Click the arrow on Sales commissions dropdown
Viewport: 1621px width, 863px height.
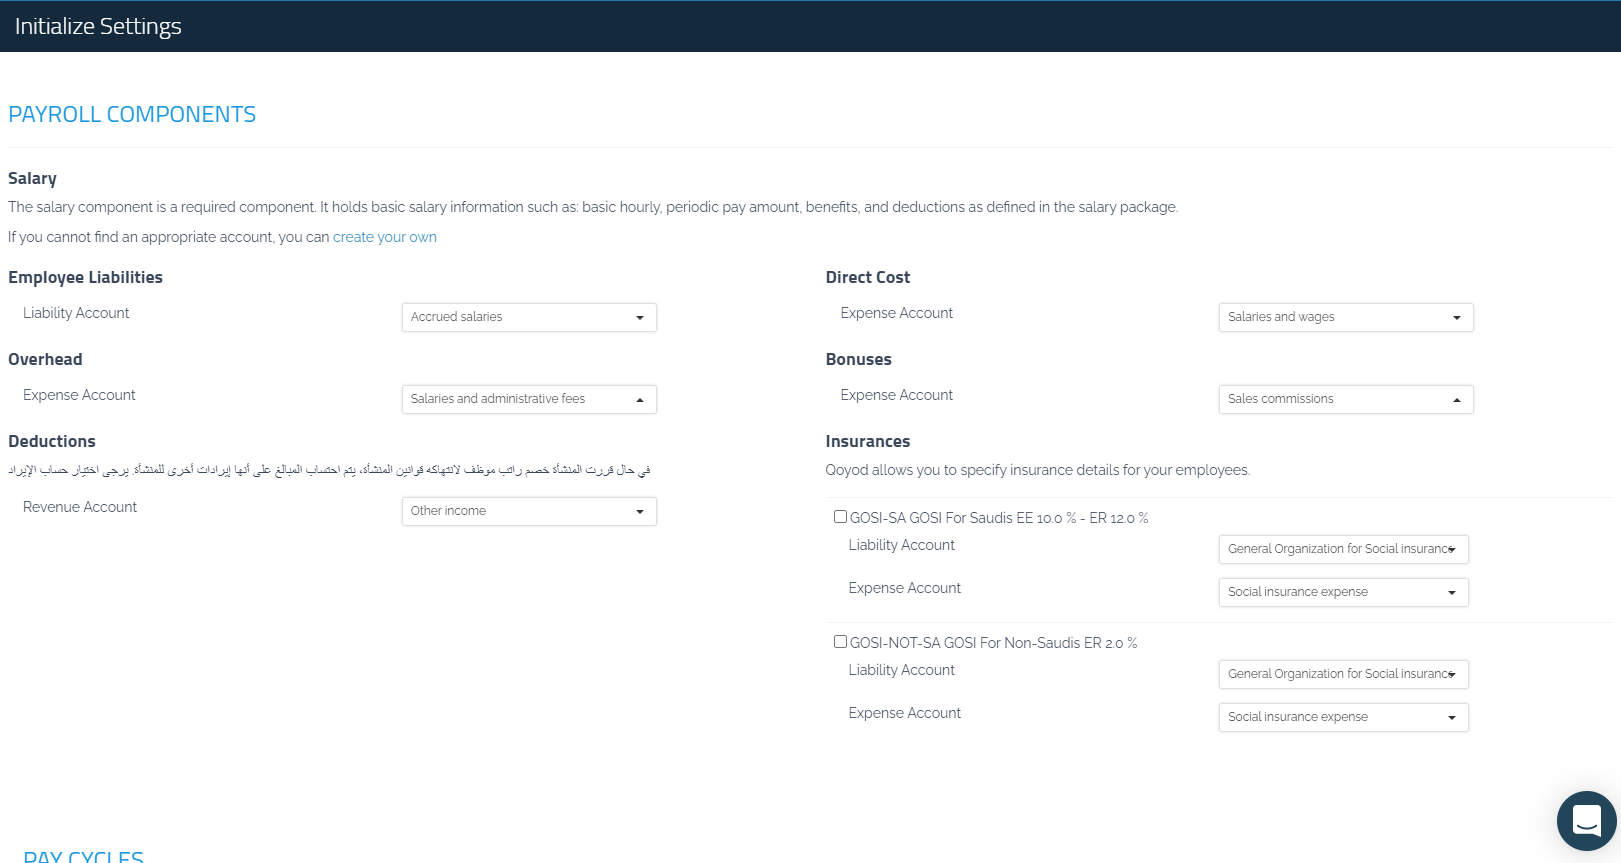click(x=1456, y=400)
